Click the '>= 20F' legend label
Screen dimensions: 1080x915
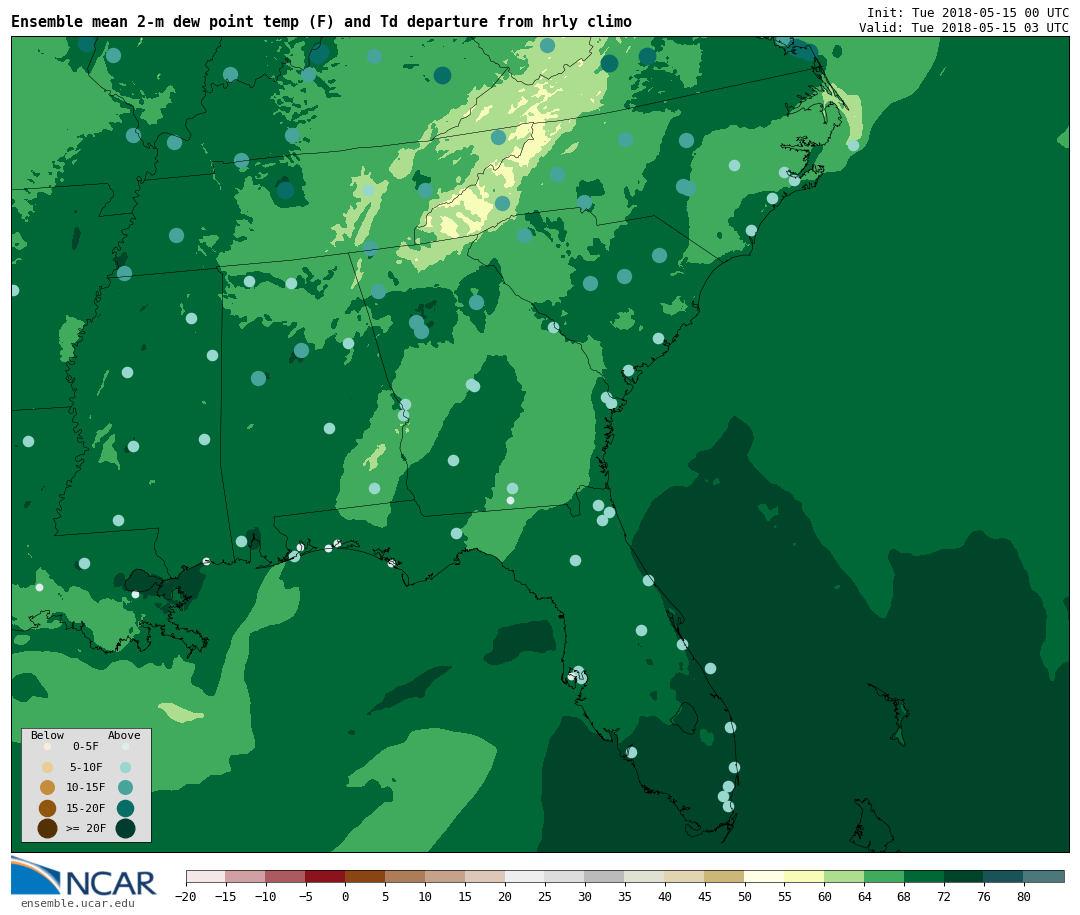[x=86, y=828]
